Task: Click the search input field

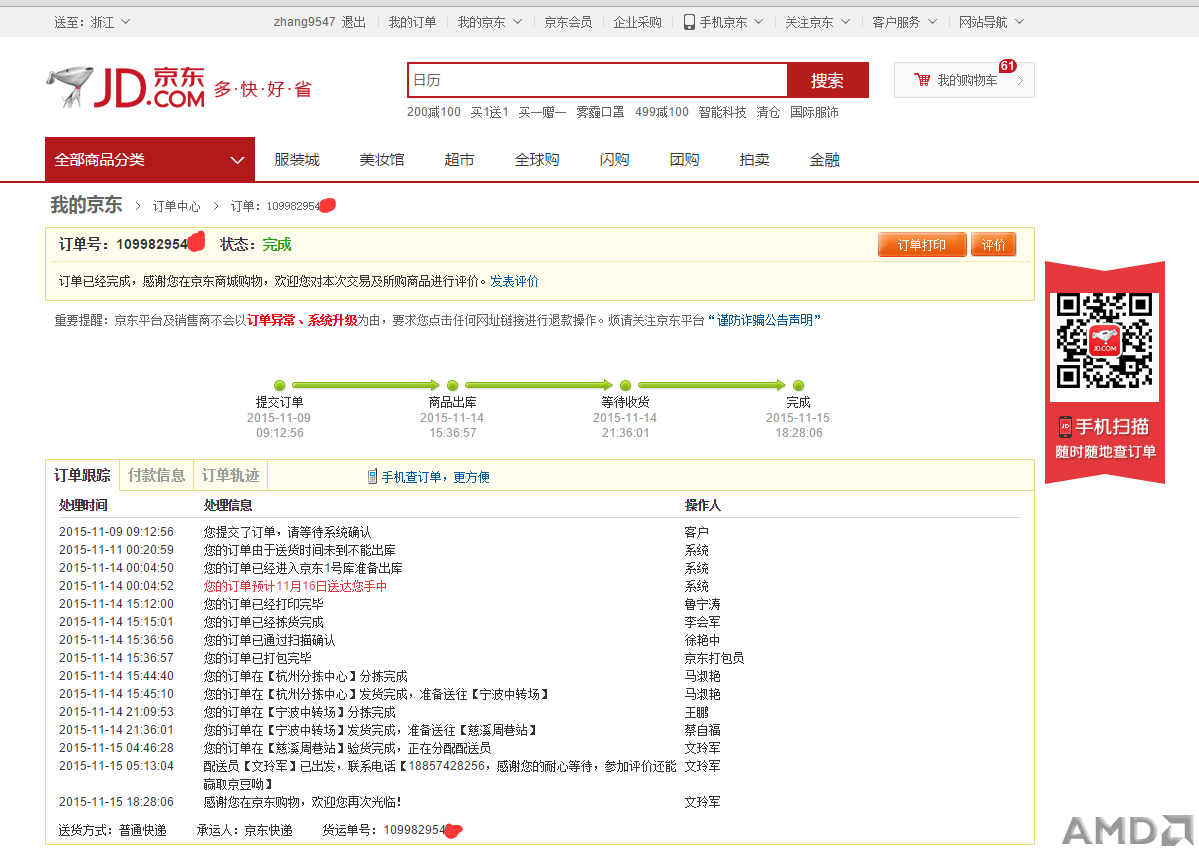Action: coord(598,80)
